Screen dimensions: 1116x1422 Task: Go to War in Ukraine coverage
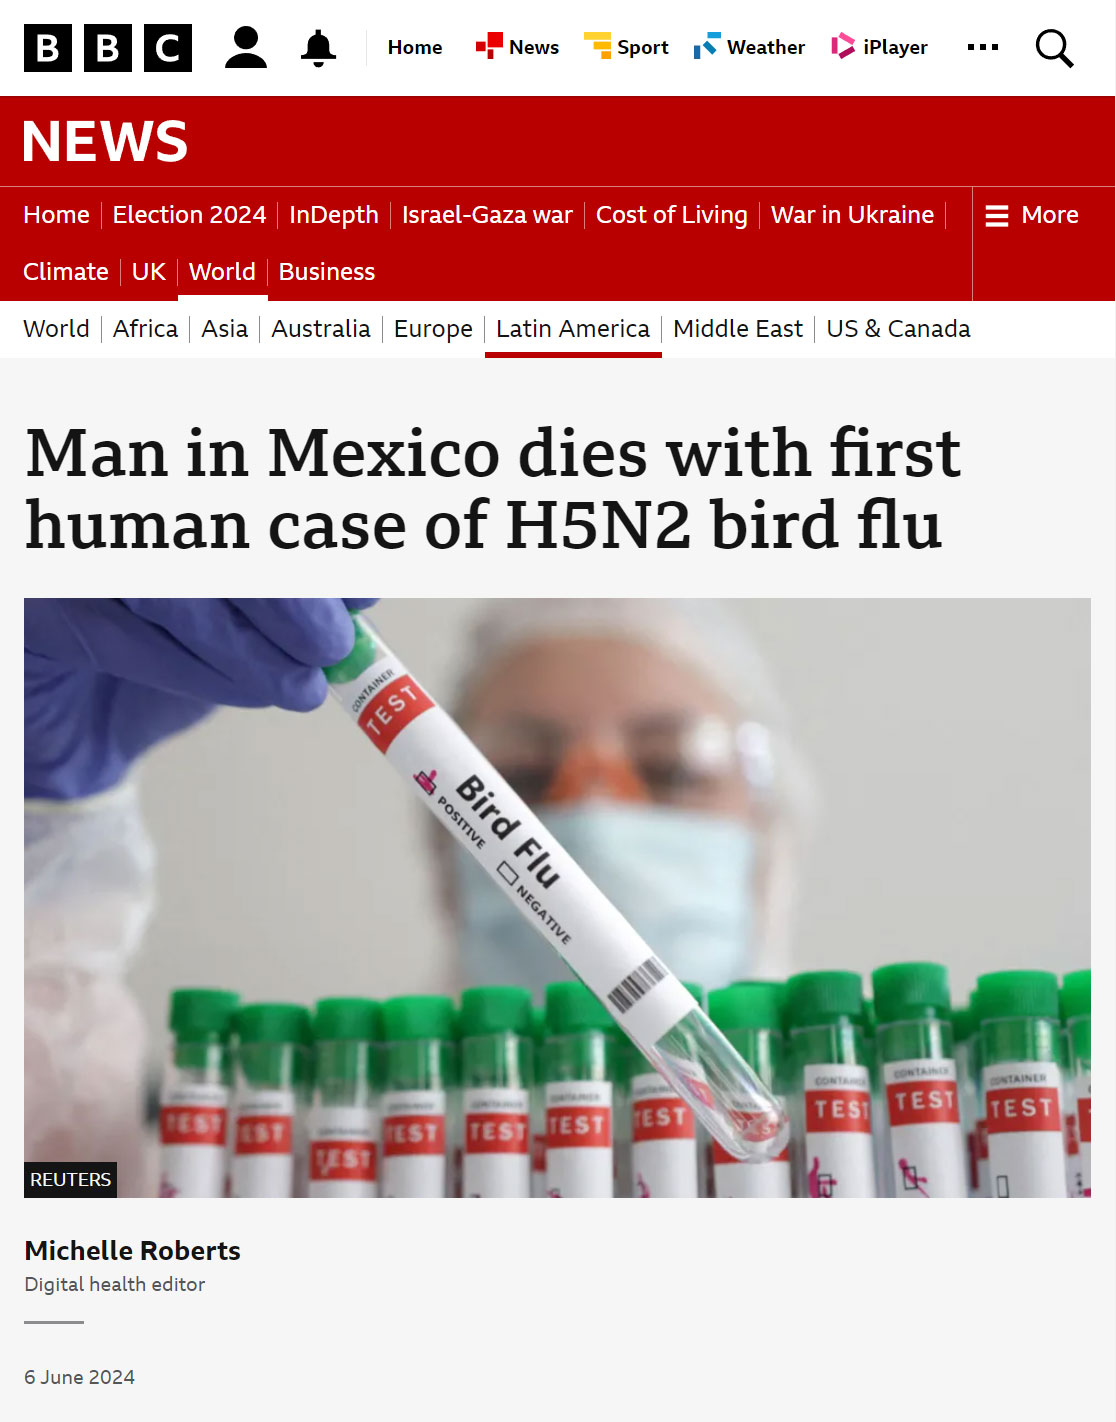point(852,215)
